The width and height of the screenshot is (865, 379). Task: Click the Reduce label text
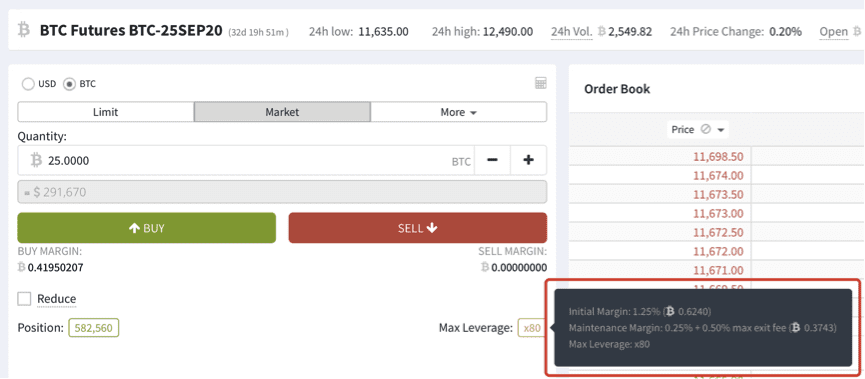click(57, 299)
